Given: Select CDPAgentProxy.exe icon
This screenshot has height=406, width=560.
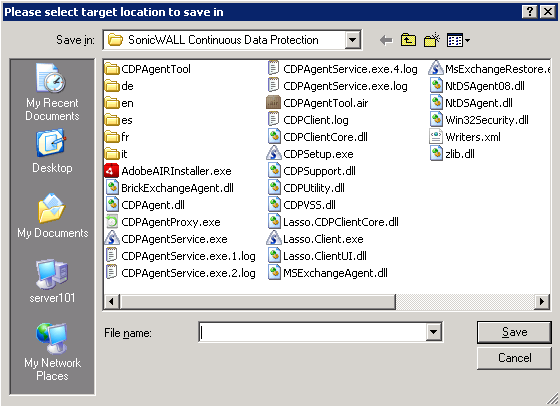Looking at the screenshot, I should [x=112, y=222].
